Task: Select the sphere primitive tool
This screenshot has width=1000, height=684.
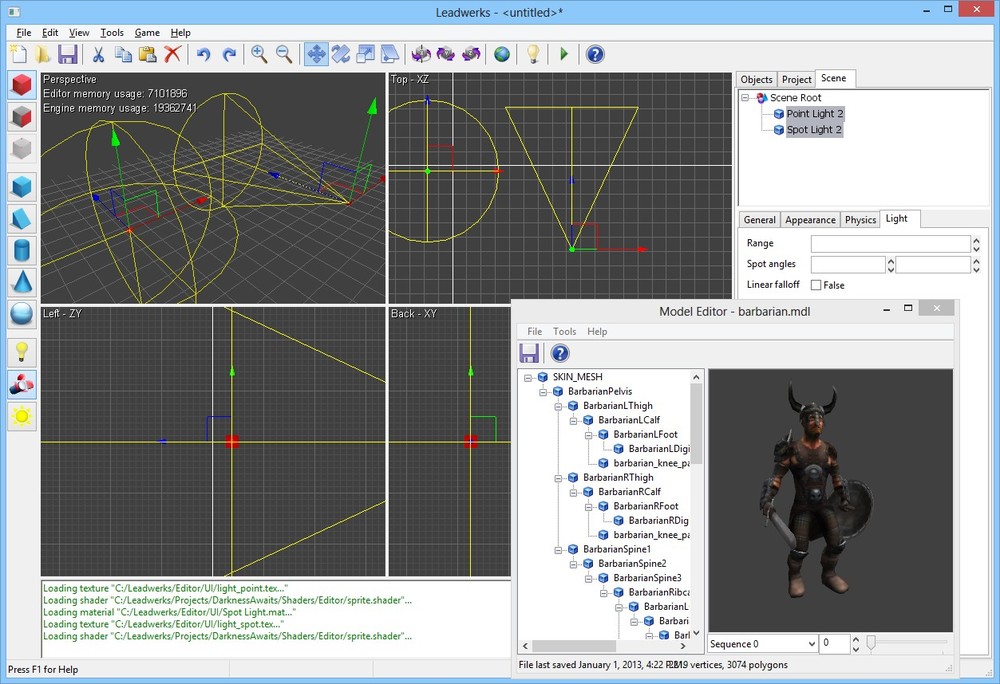Action: click(x=22, y=314)
